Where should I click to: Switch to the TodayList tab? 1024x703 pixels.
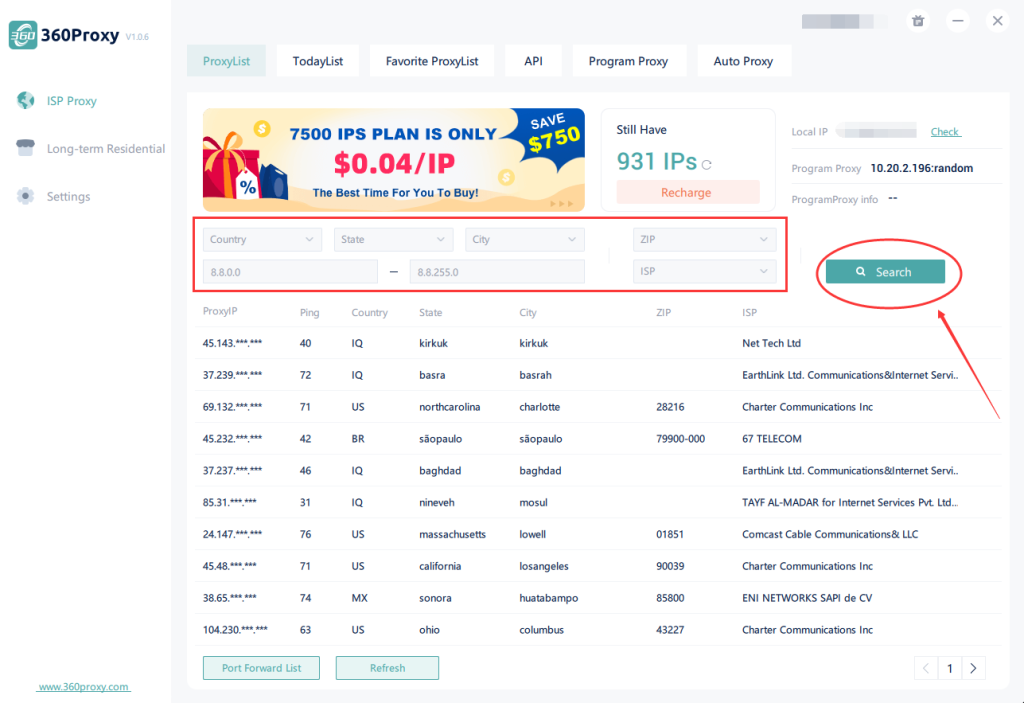[x=317, y=61]
